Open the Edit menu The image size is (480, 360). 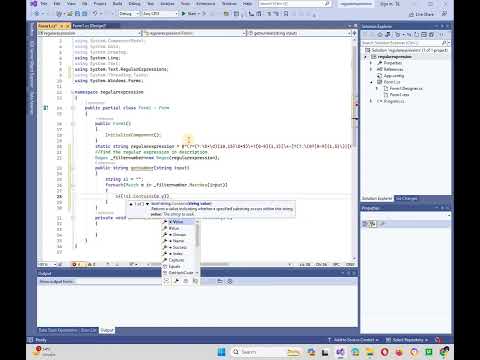[57, 4]
